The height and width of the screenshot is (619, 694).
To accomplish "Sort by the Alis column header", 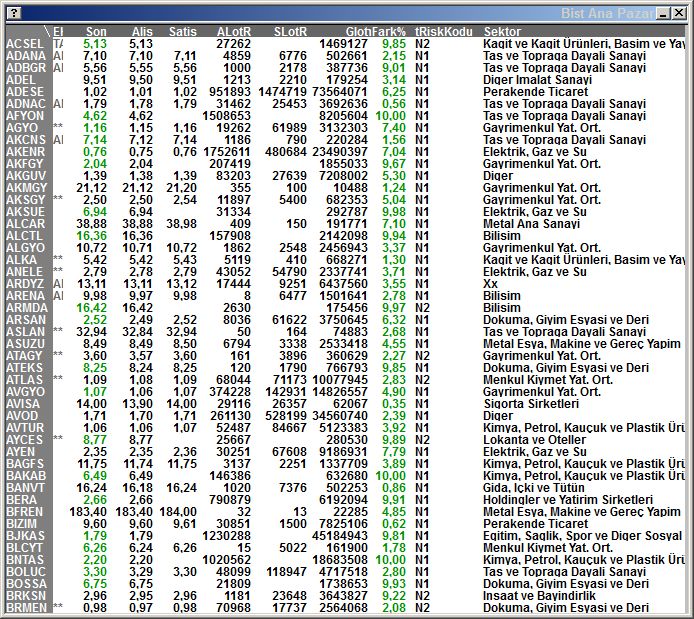I will click(142, 31).
